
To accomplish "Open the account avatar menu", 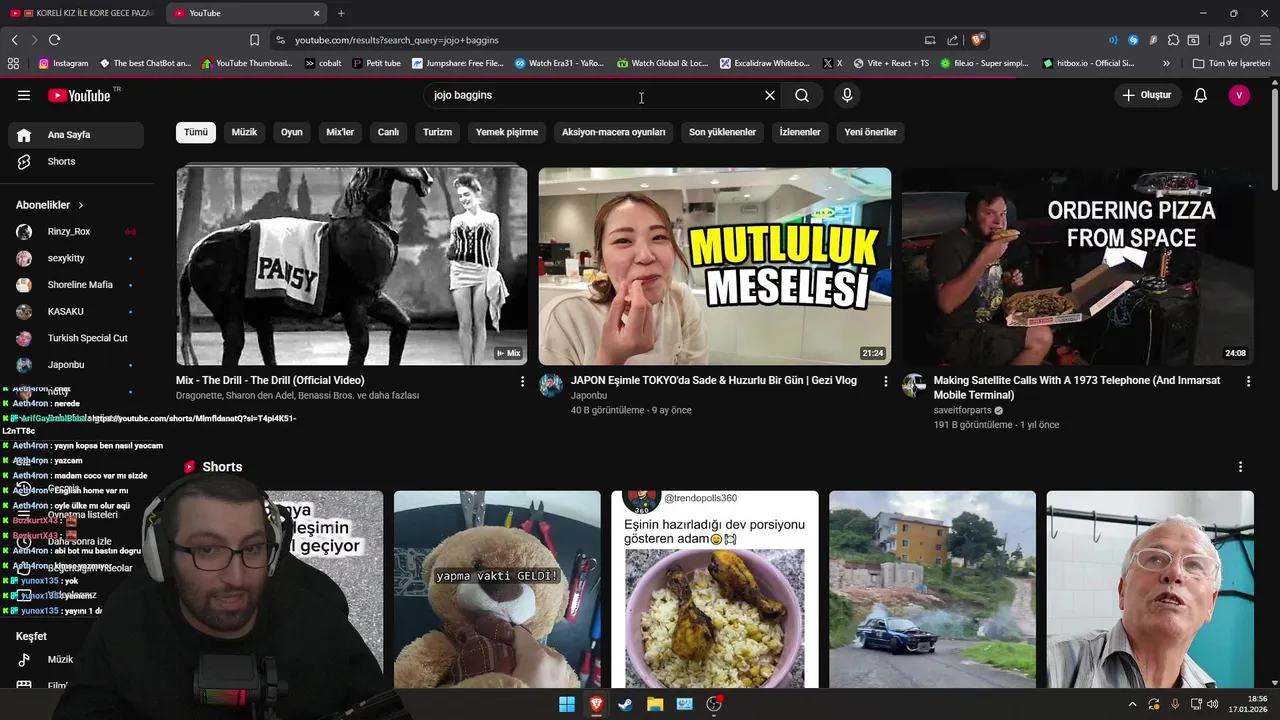I will coord(1239,95).
